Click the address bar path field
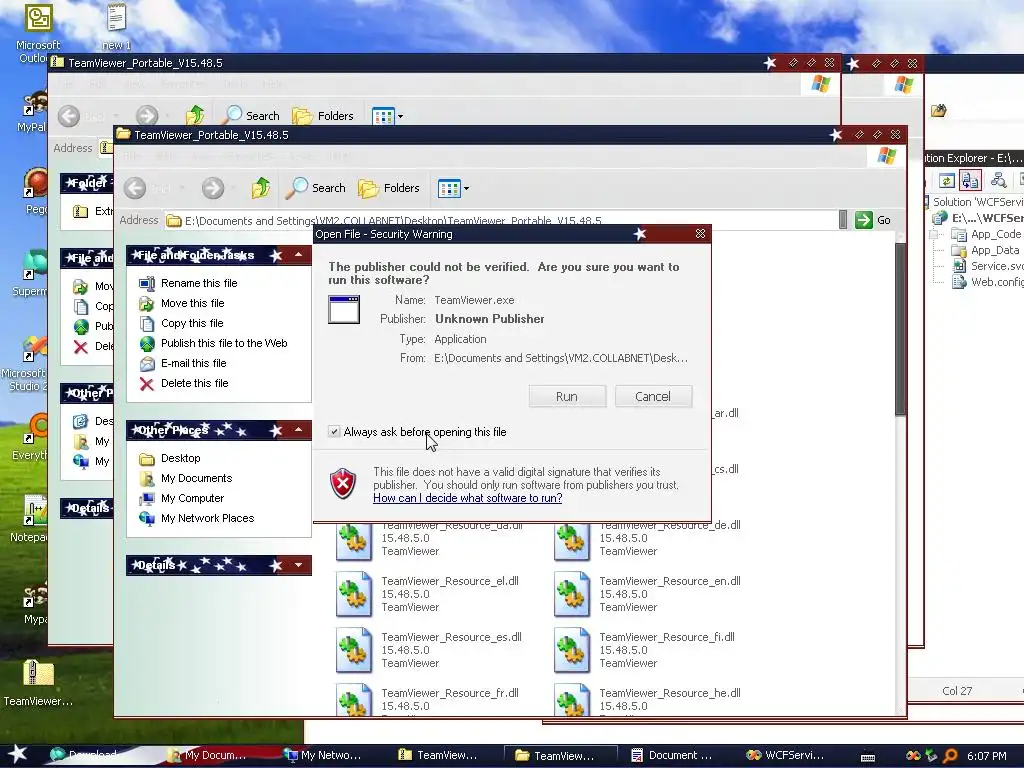1024x768 pixels. pos(500,221)
